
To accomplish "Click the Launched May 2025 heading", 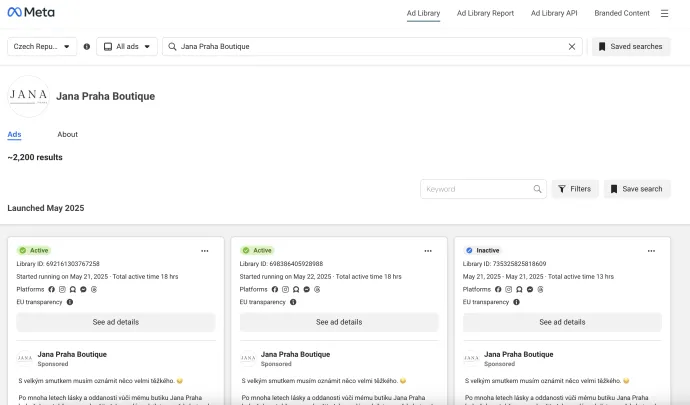I will 46,208.
